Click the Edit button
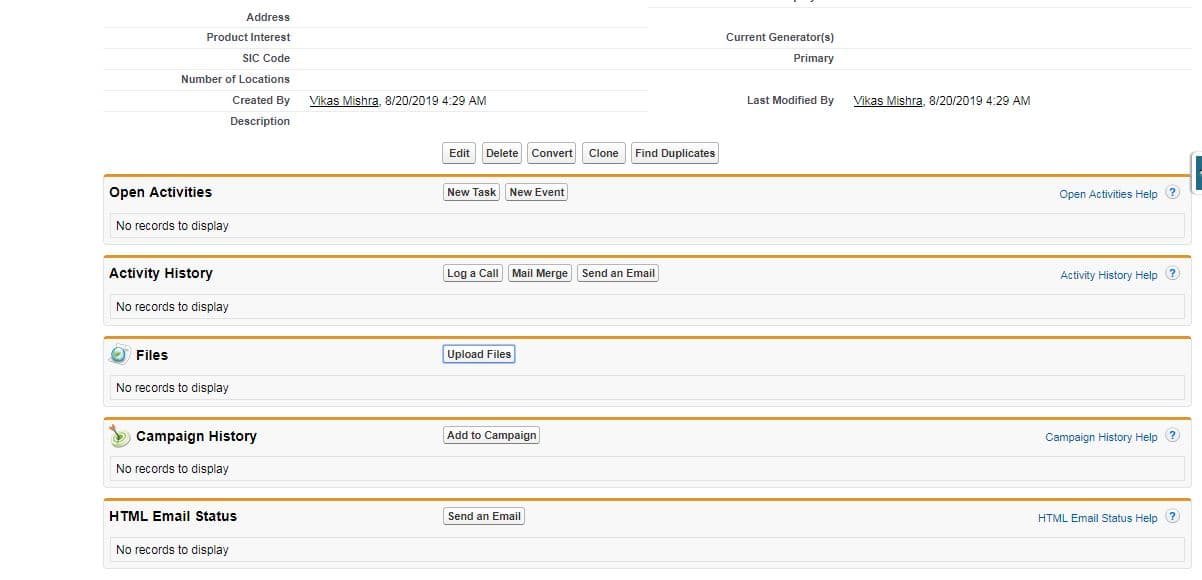 (459, 153)
